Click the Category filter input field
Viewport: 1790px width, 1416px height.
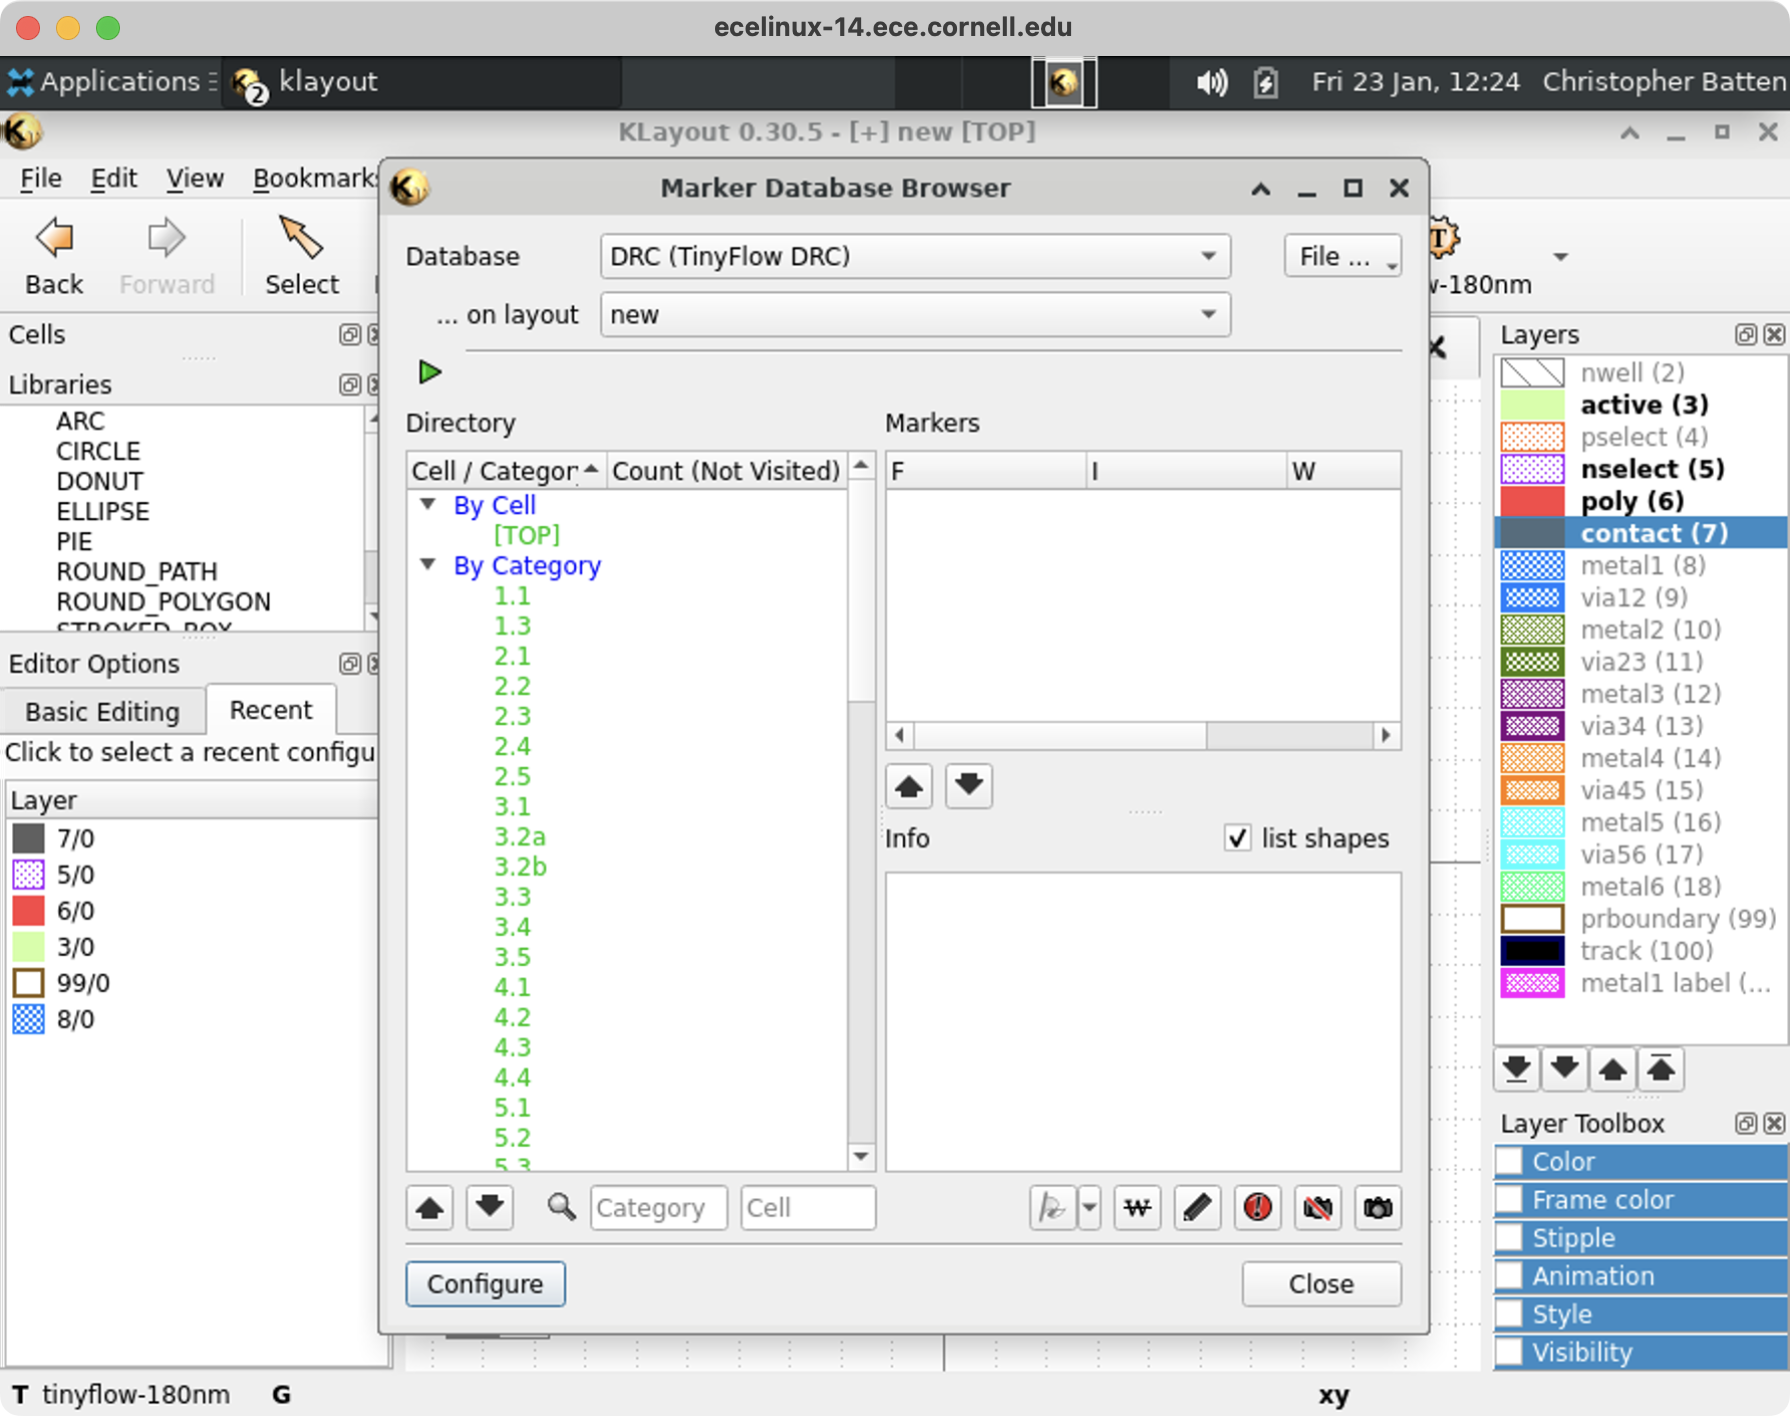point(658,1208)
